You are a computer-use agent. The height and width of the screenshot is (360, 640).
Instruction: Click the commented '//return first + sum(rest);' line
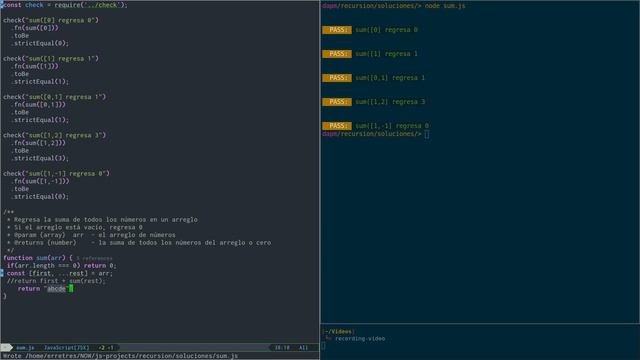coord(56,281)
